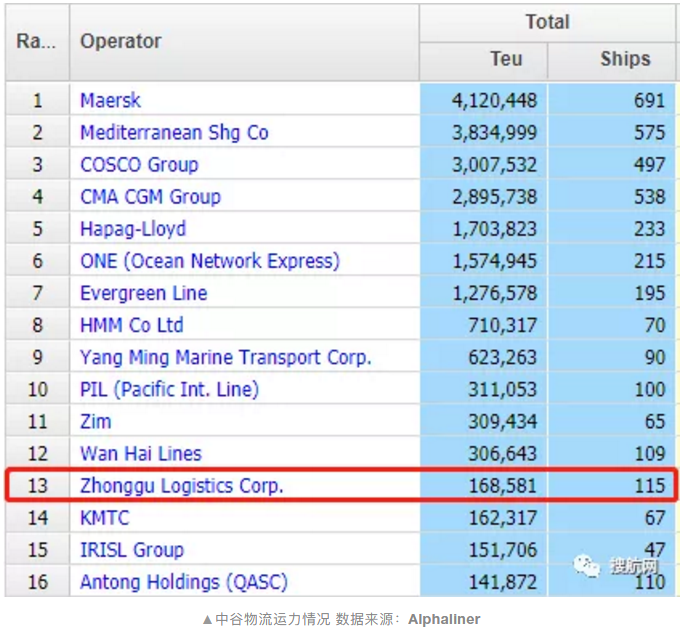Click the Mediterranean Shg Co link

pyautogui.click(x=174, y=132)
